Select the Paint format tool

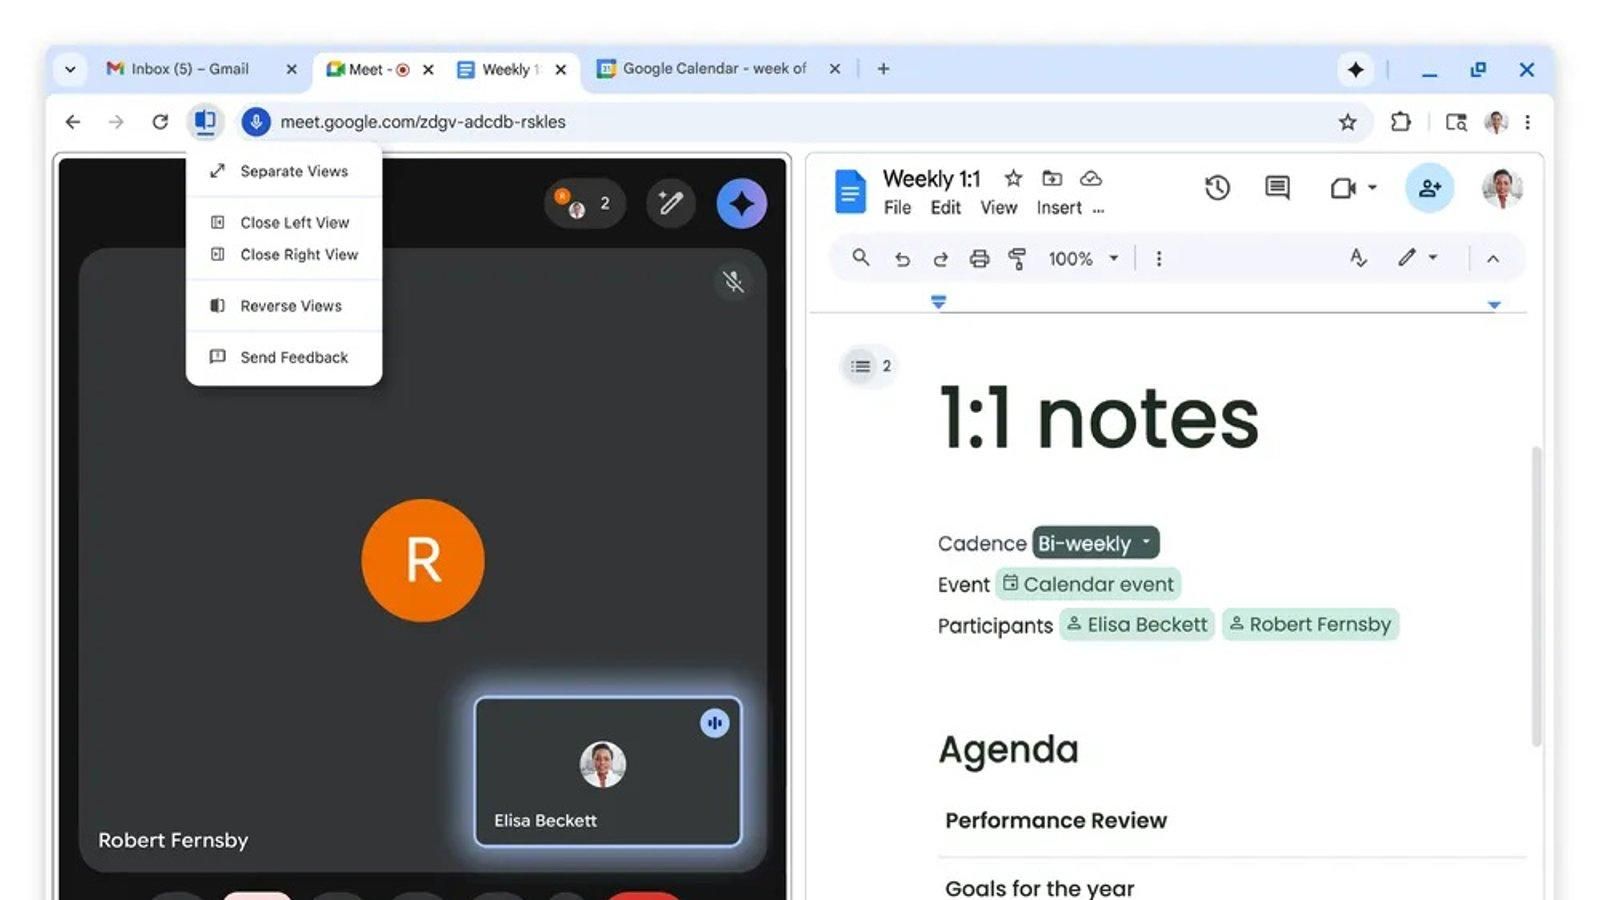point(1017,258)
